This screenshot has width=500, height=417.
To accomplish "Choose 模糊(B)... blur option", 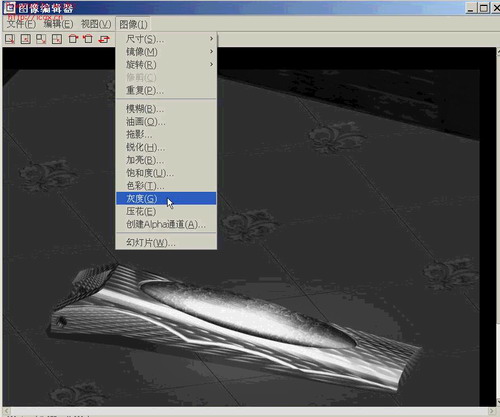I will tap(166, 109).
